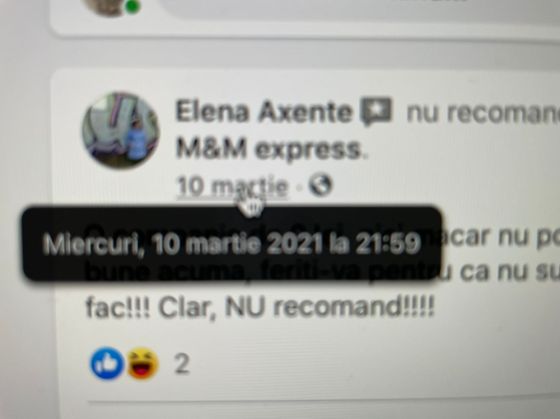This screenshot has width=560, height=419.
Task: Click the black date tooltip Miercuri, 10 martie 2021
Action: 232,243
